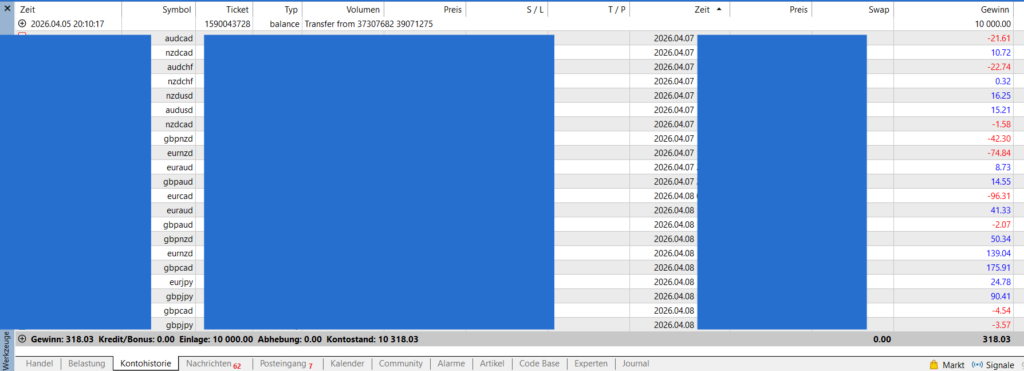Switch to the Belastung tab
Image resolution: width=1024 pixels, height=371 pixels.
[86, 364]
